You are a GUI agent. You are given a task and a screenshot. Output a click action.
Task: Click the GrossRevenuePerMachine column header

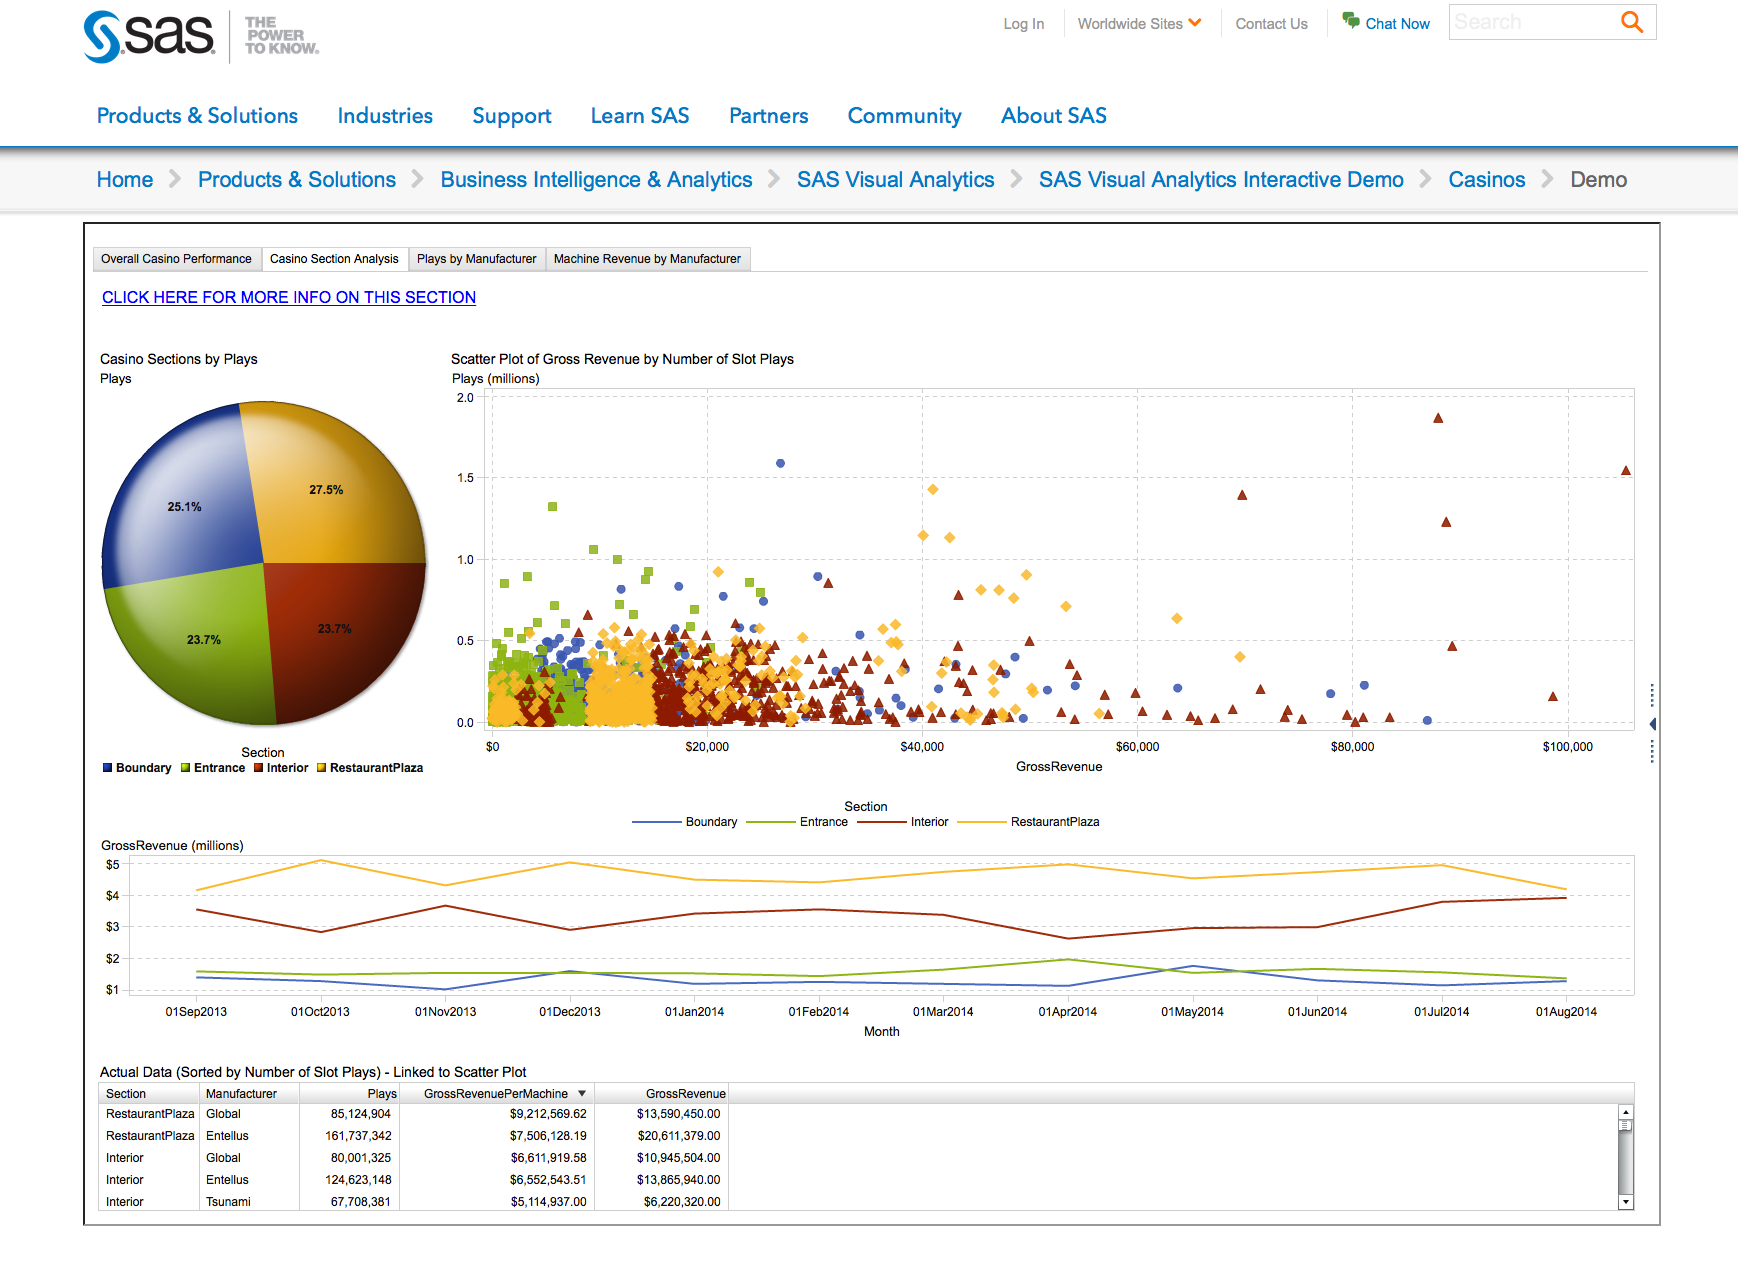[x=496, y=1094]
